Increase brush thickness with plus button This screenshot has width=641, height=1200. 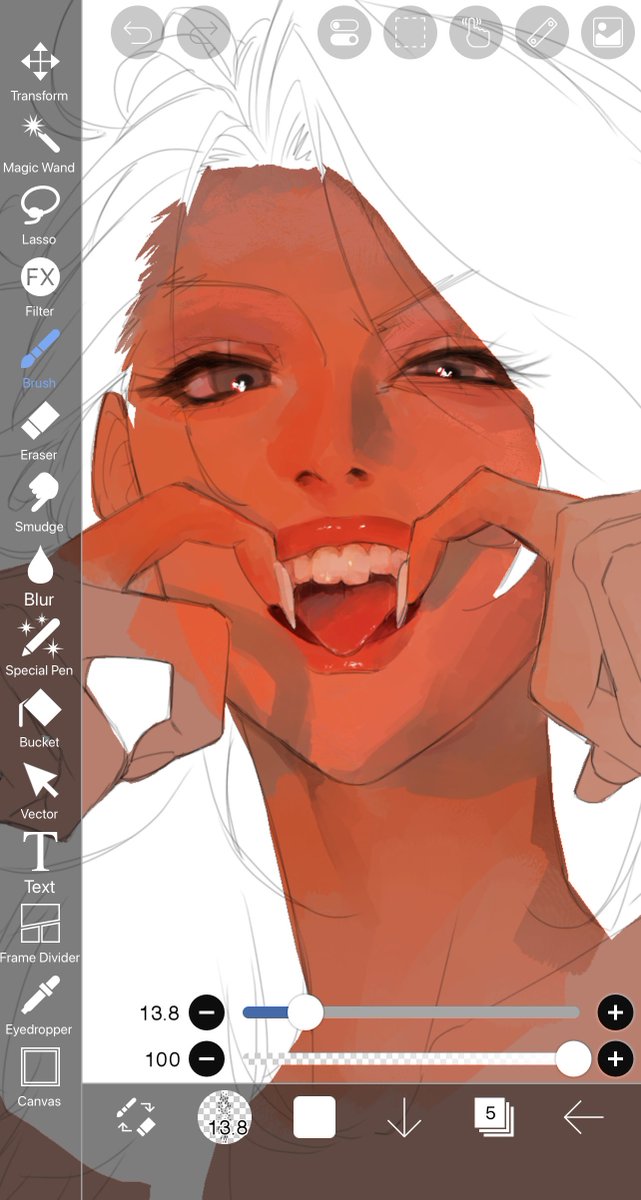point(616,1013)
